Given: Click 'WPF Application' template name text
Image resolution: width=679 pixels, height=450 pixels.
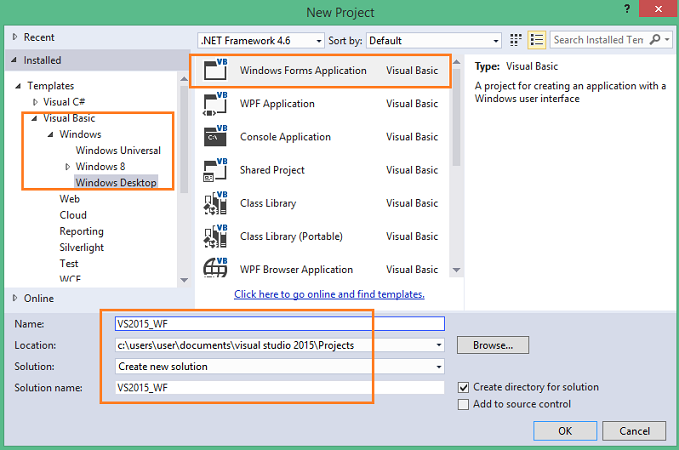Looking at the screenshot, I should click(277, 104).
